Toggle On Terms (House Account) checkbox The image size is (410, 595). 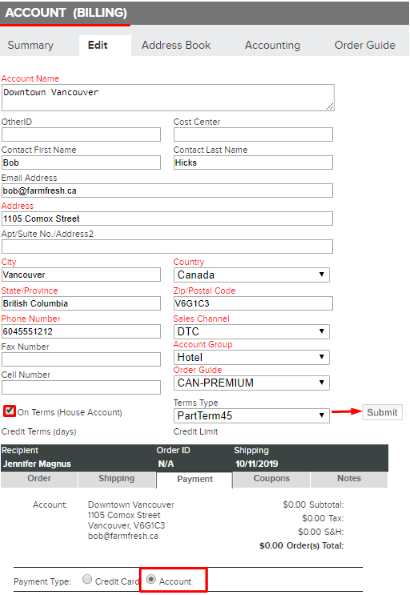click(x=9, y=411)
